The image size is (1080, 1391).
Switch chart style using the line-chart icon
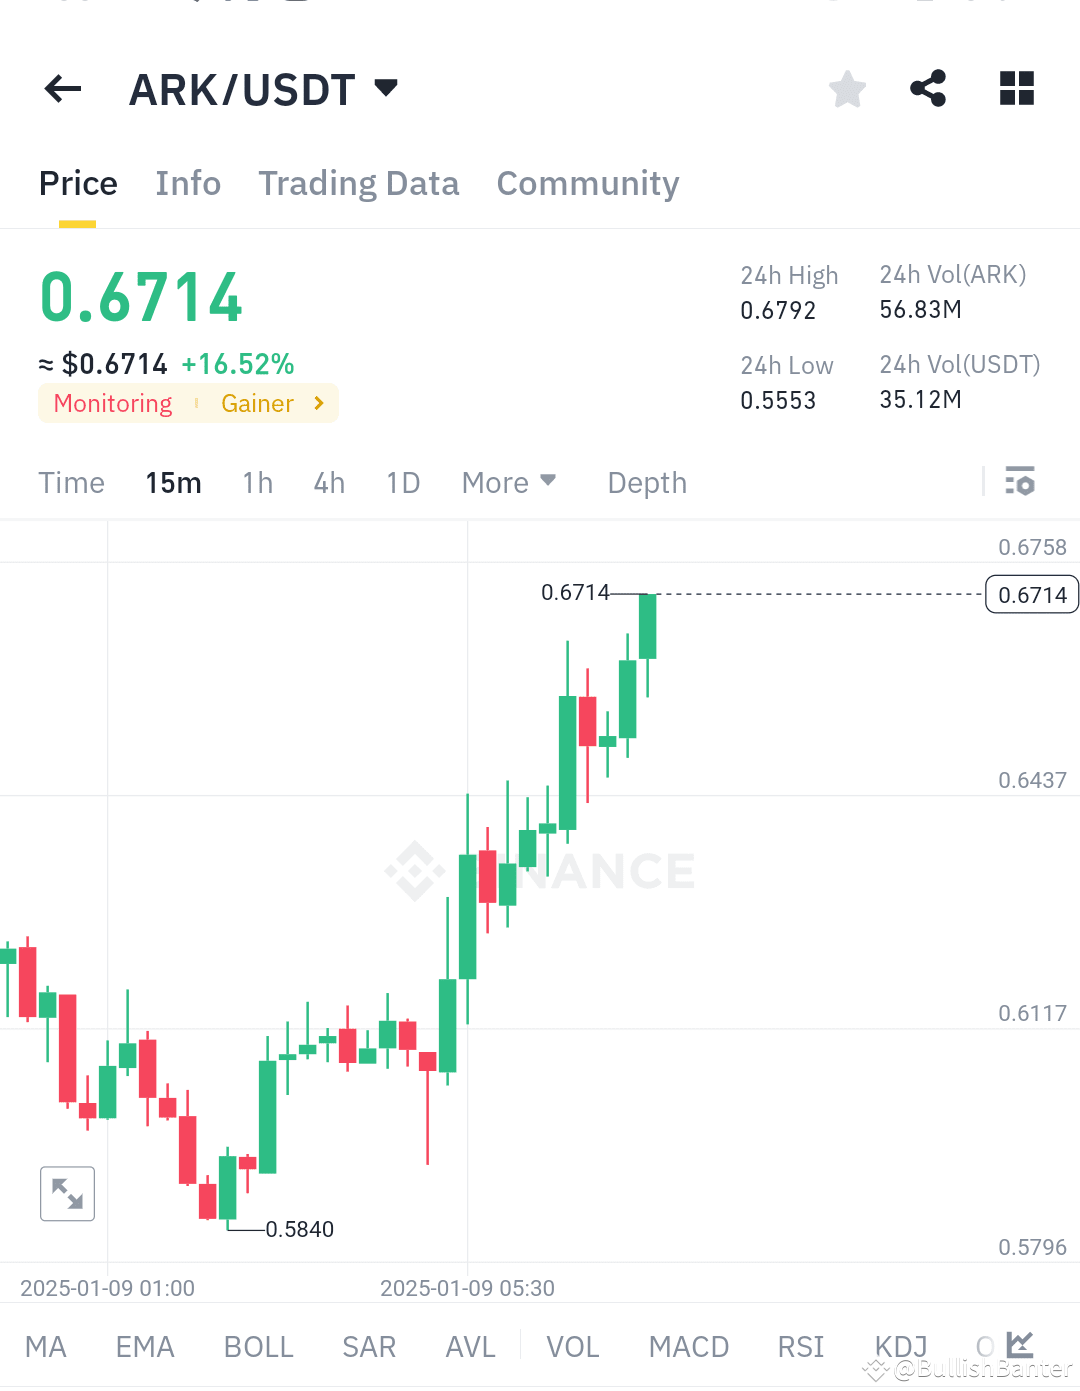(1019, 1345)
